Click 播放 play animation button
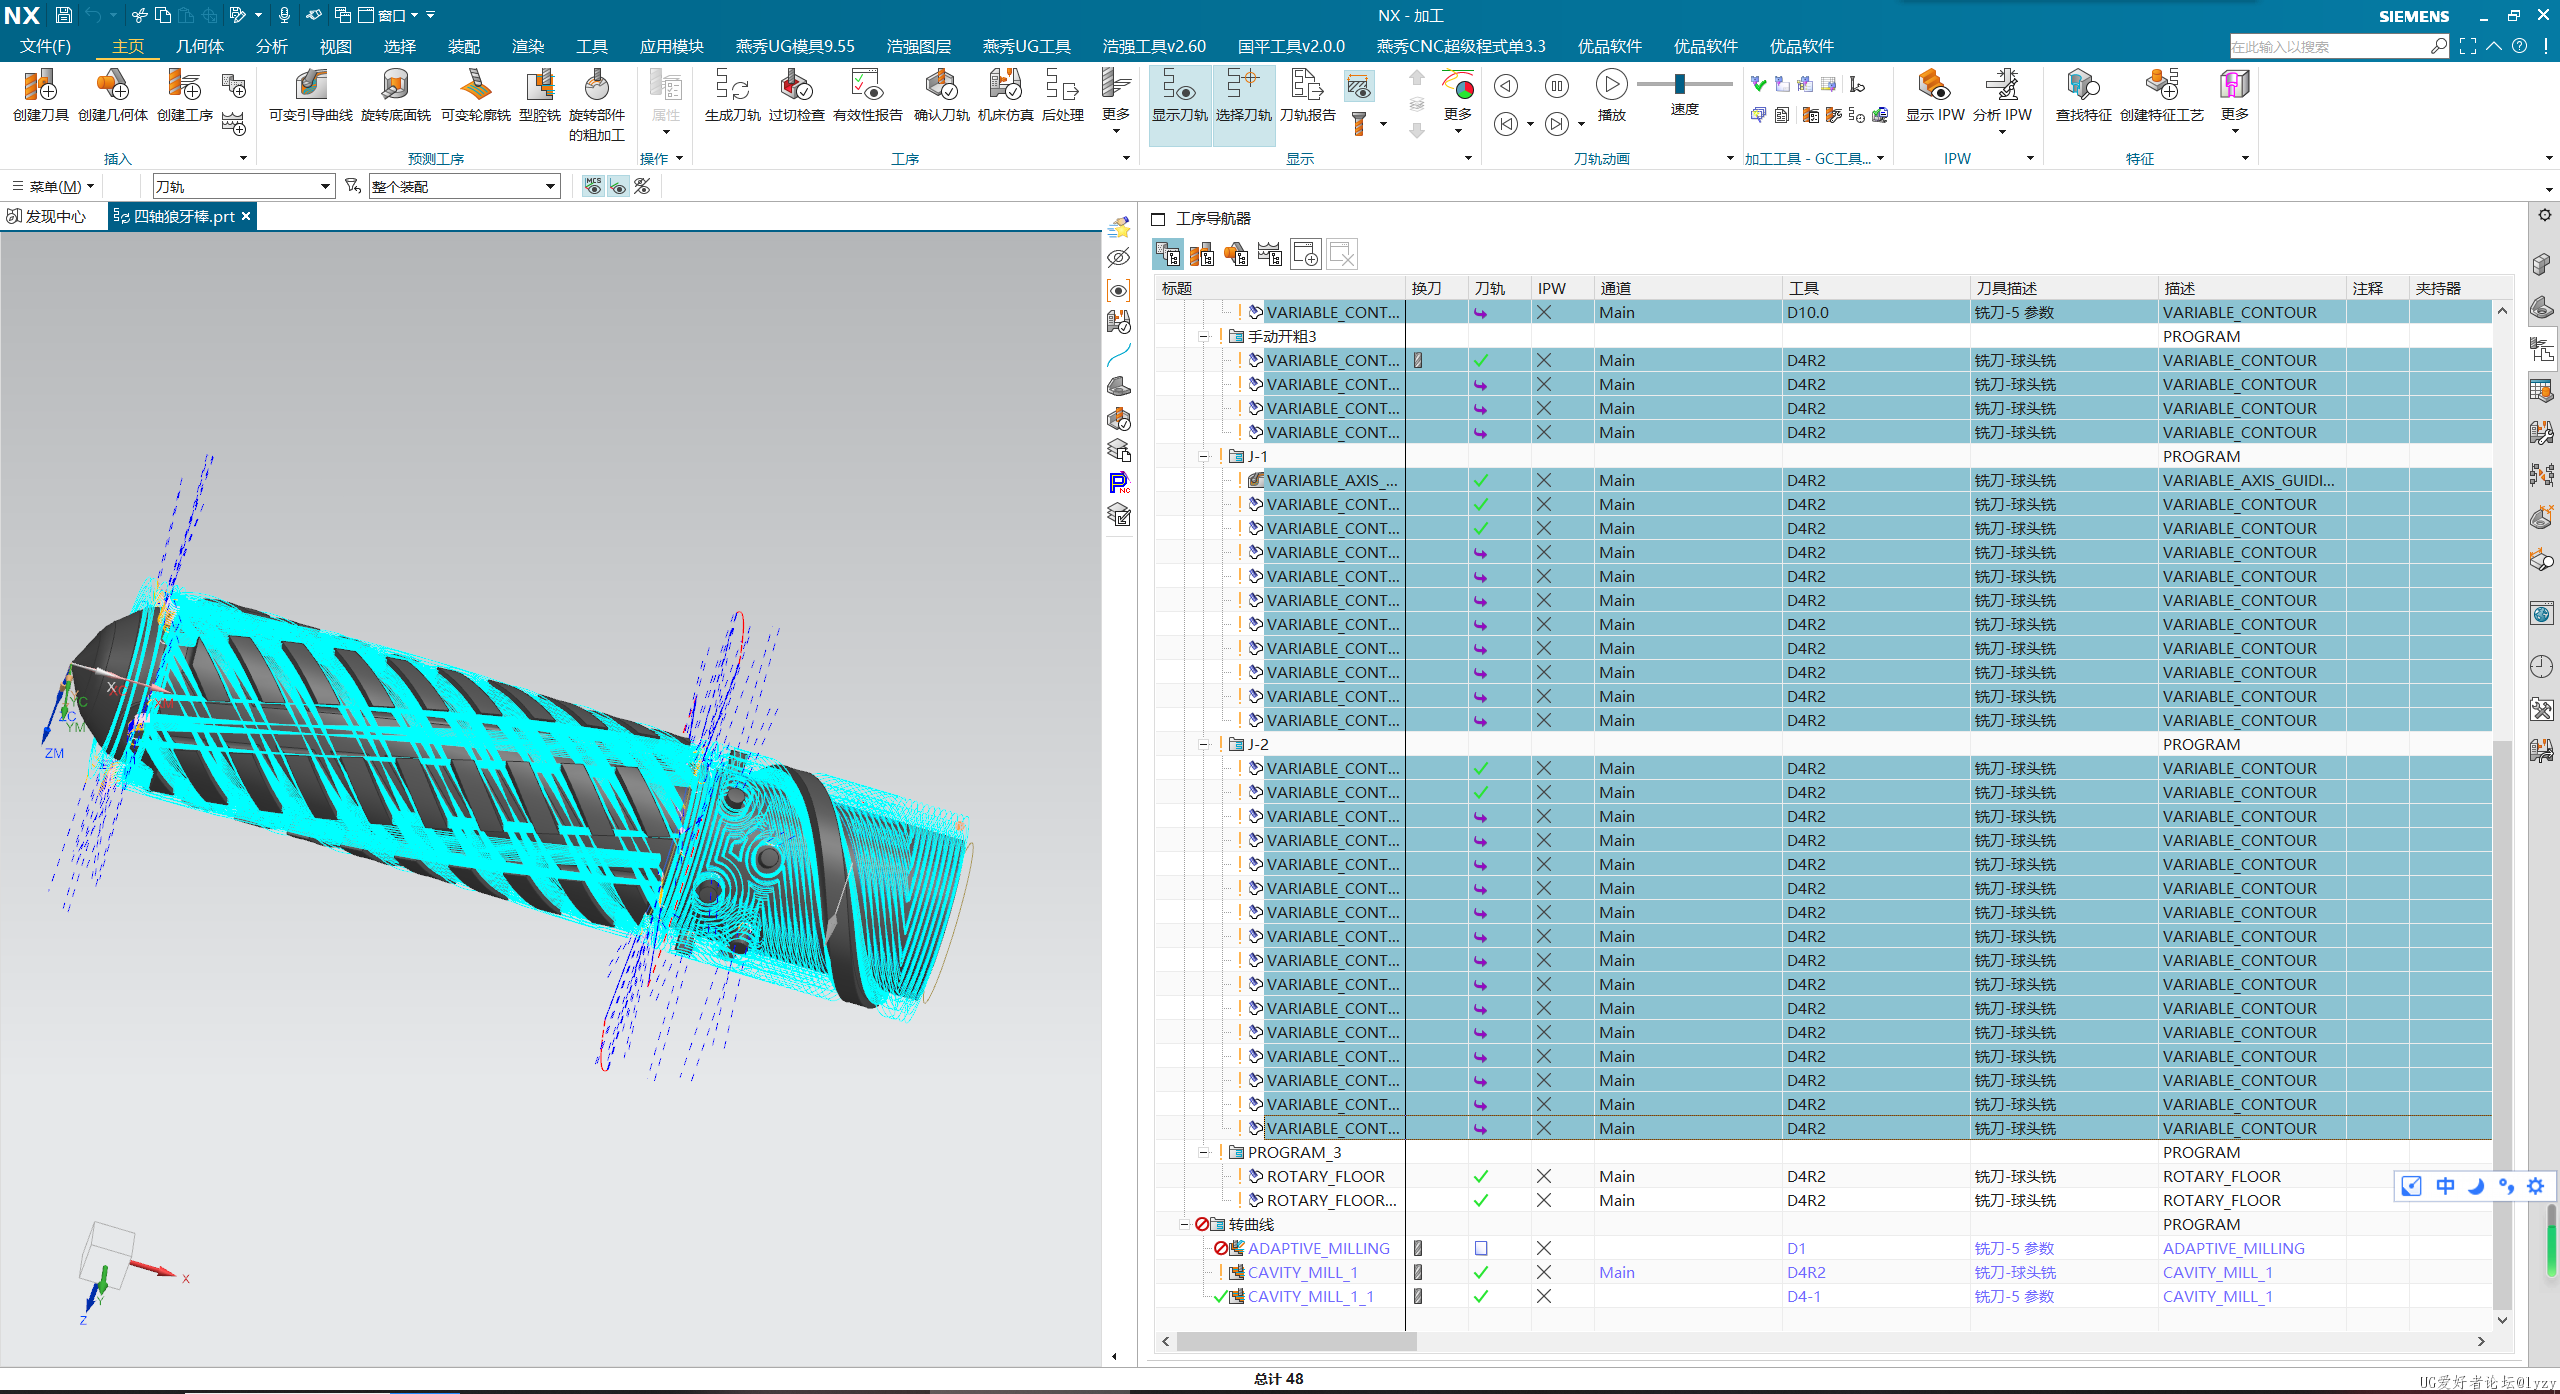This screenshot has height=1394, width=2560. [x=1611, y=96]
